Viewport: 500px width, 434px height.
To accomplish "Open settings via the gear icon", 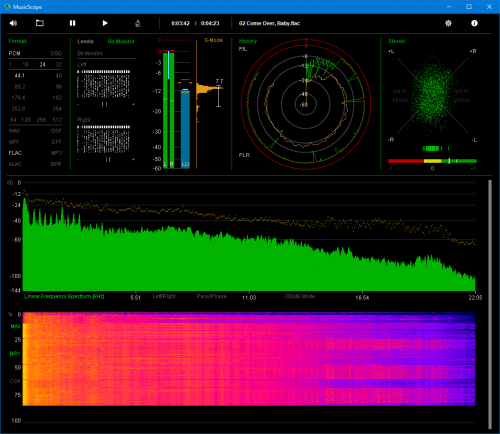I will [448, 23].
